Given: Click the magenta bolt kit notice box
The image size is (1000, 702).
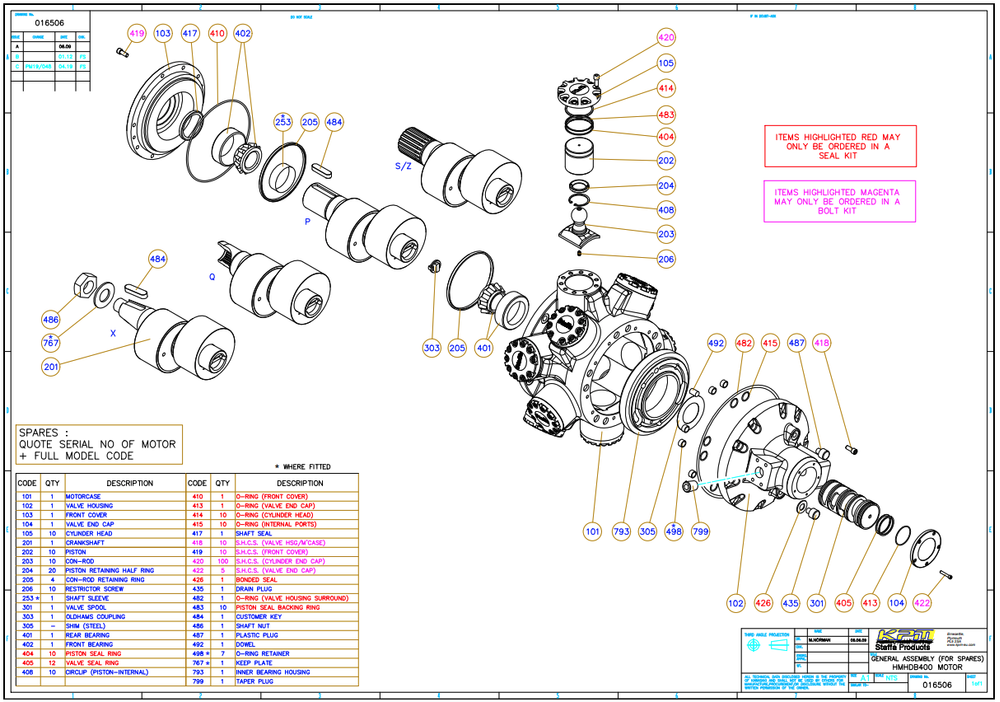Looking at the screenshot, I should click(x=840, y=201).
